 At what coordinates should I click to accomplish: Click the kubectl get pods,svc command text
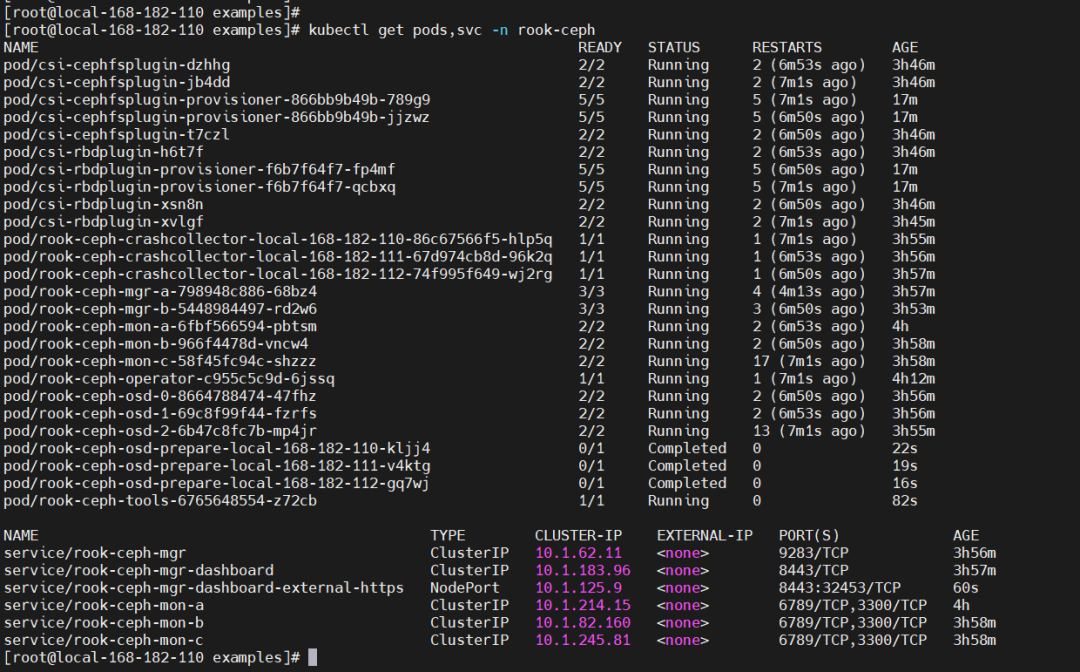395,30
